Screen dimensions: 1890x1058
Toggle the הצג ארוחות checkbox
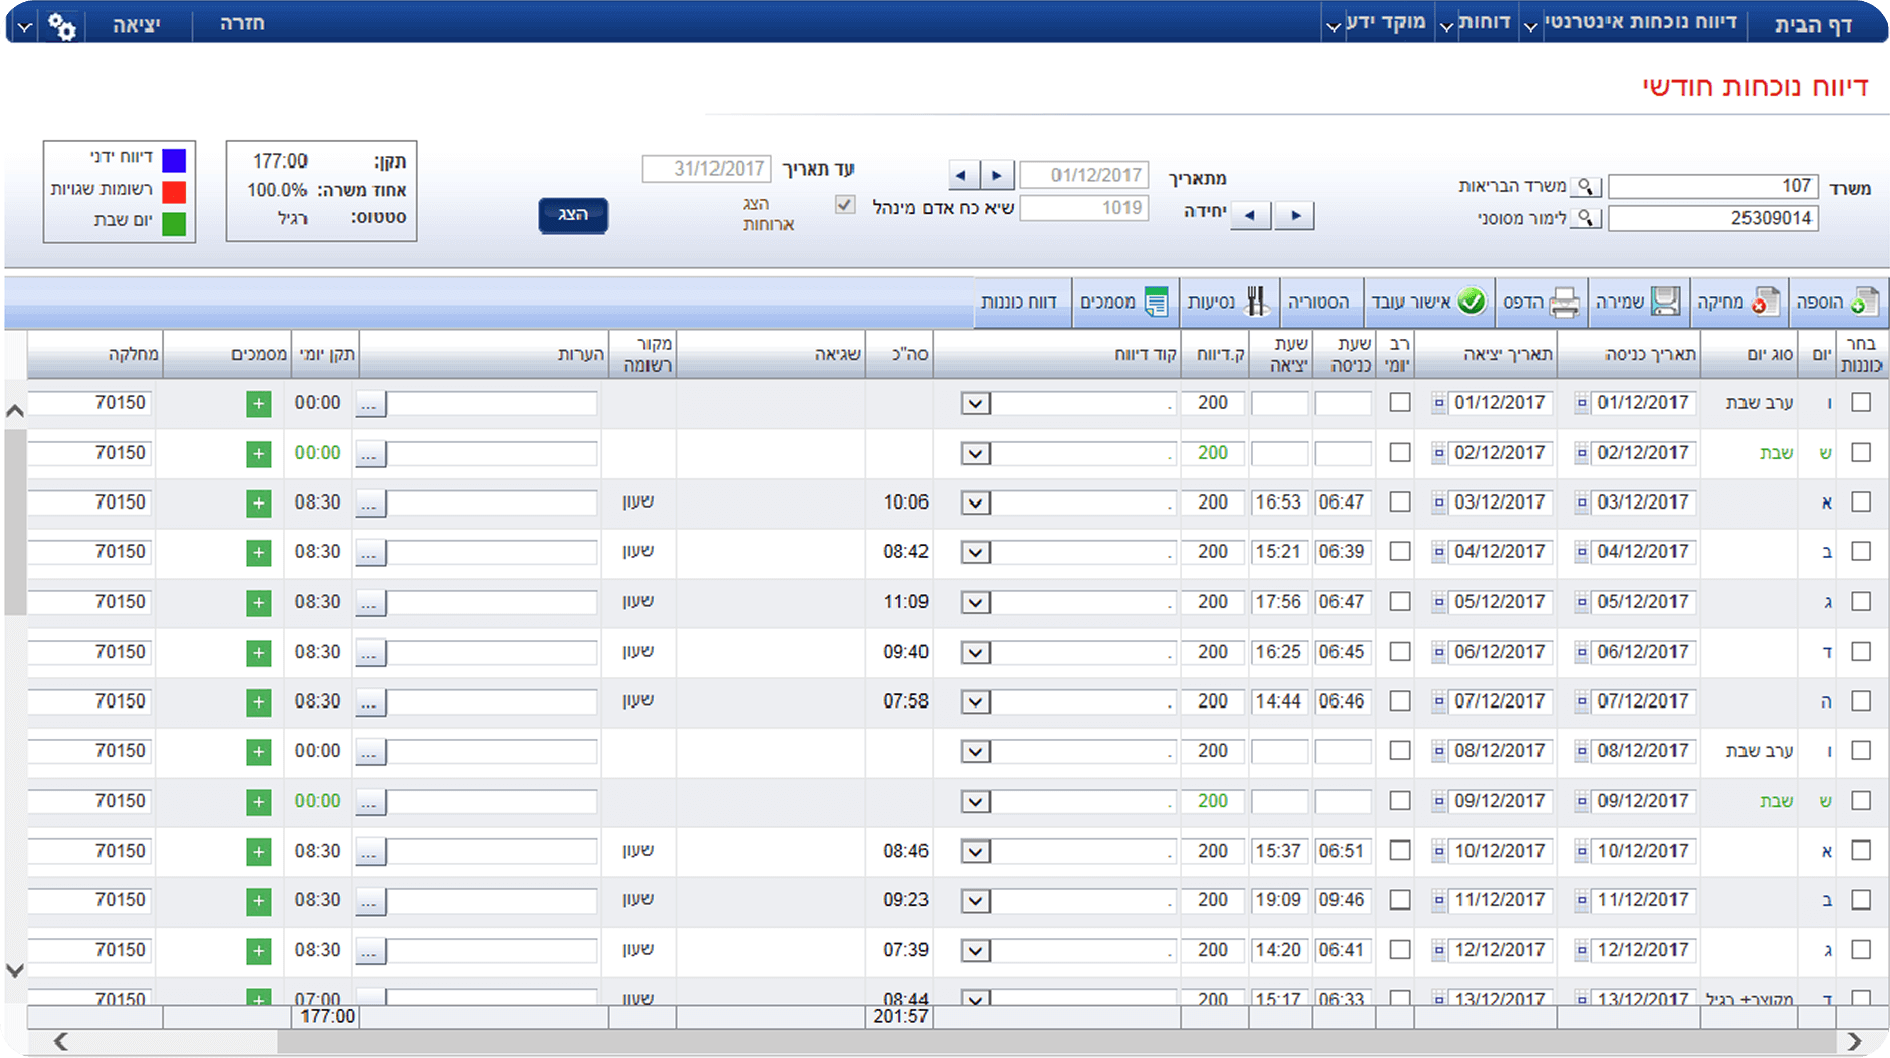pos(845,205)
